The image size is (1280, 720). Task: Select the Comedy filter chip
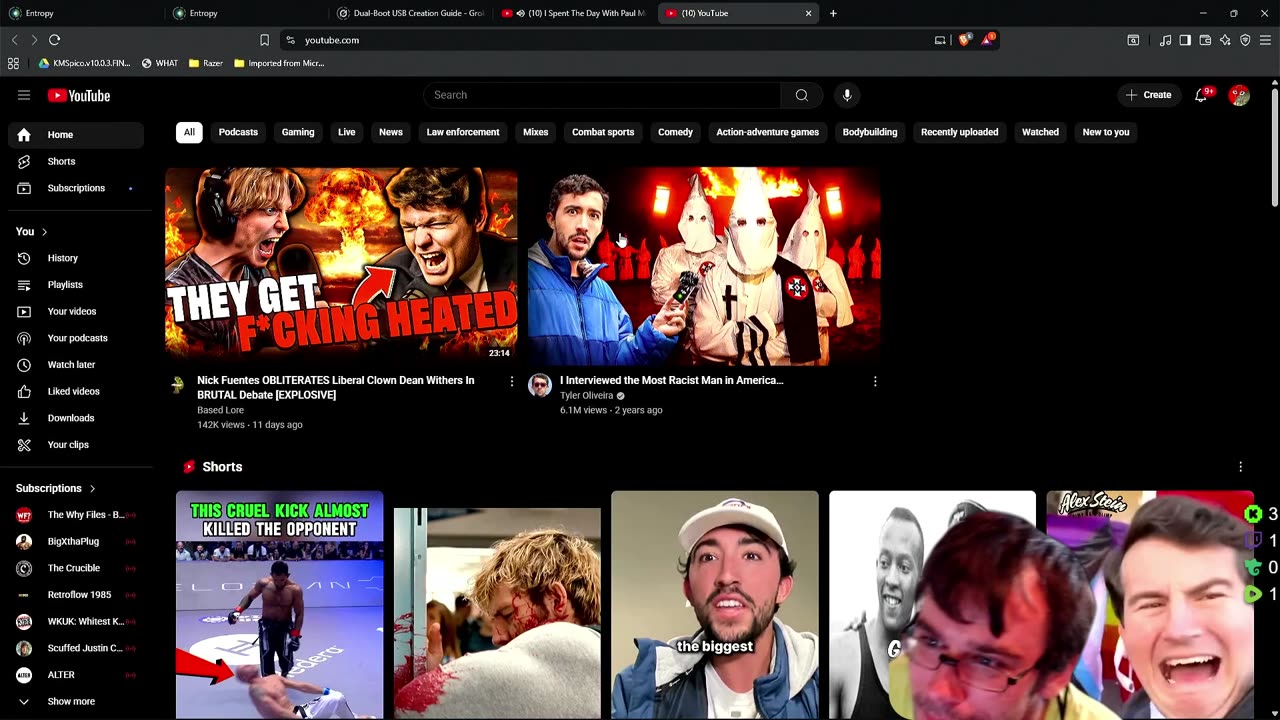(675, 132)
